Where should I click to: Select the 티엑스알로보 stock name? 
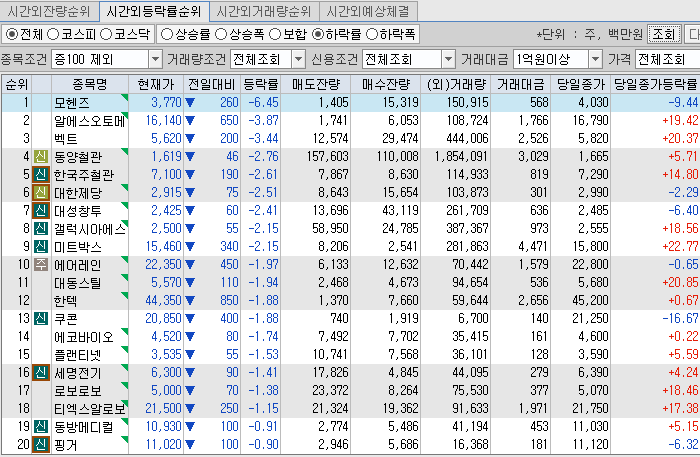pyautogui.click(x=90, y=409)
